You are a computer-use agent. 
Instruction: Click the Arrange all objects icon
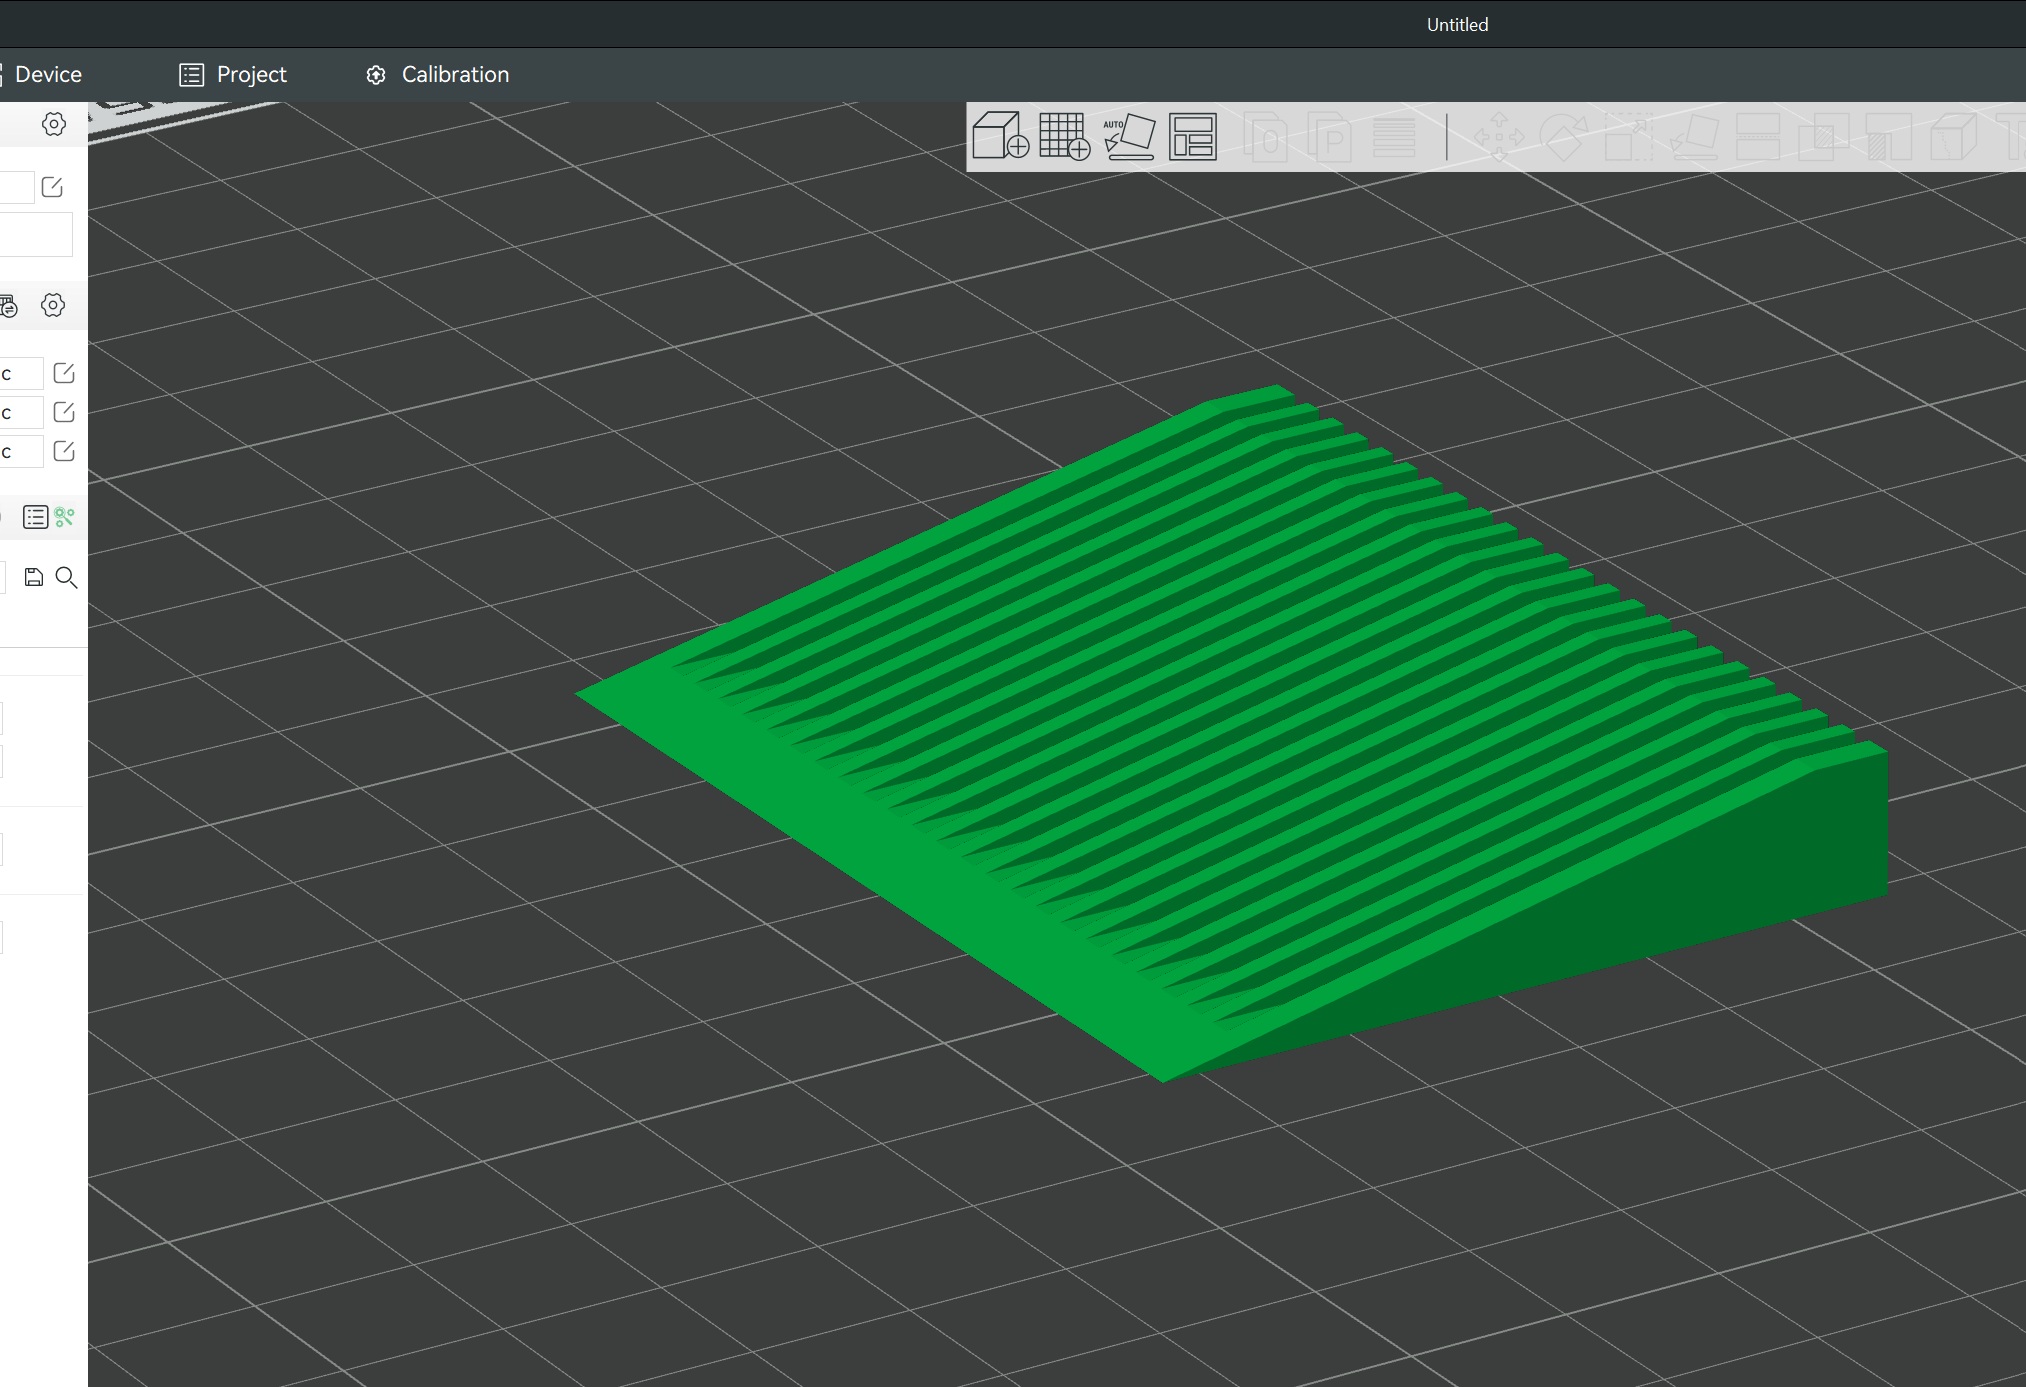pyautogui.click(x=1193, y=136)
